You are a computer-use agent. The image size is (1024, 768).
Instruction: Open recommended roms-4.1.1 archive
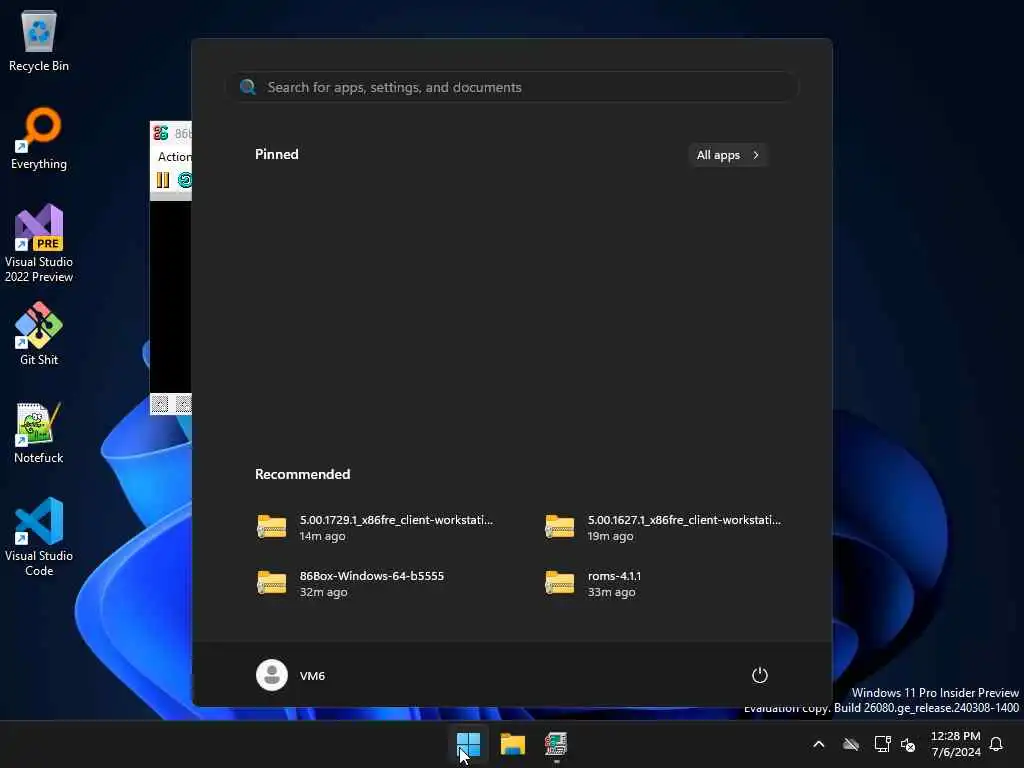pyautogui.click(x=594, y=584)
